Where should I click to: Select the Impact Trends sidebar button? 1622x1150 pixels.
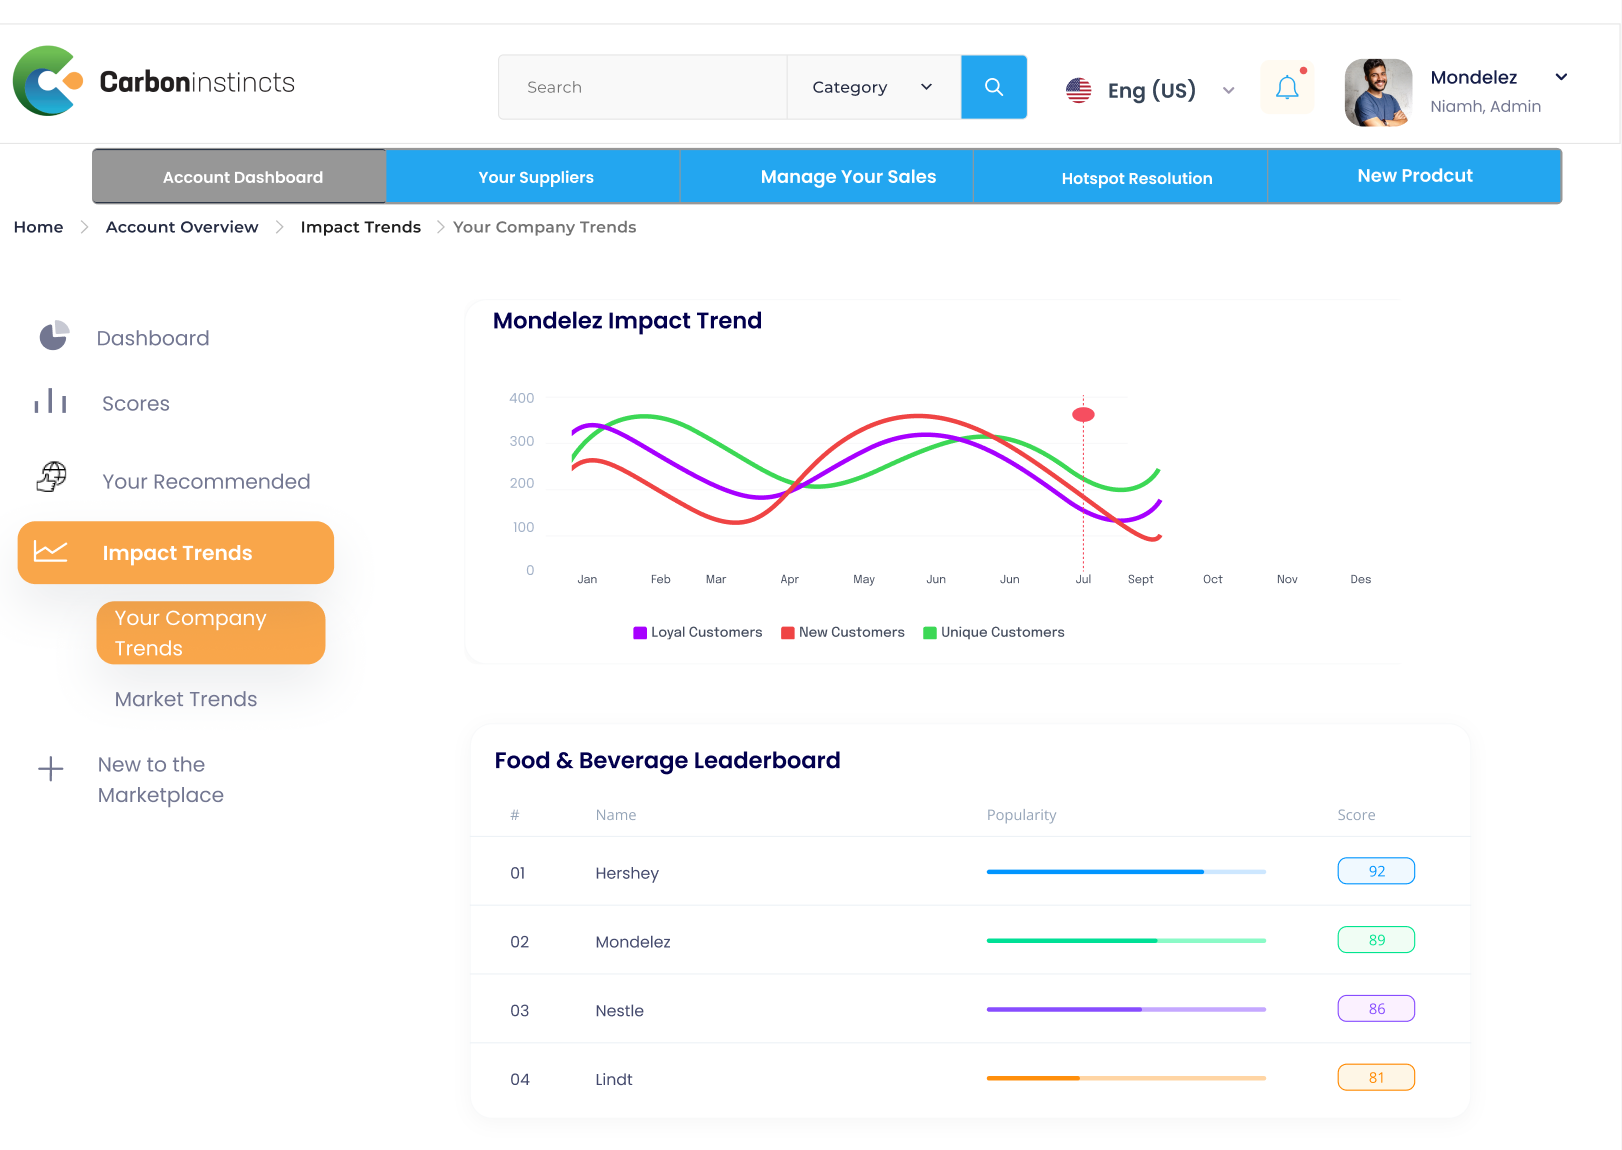(x=176, y=552)
